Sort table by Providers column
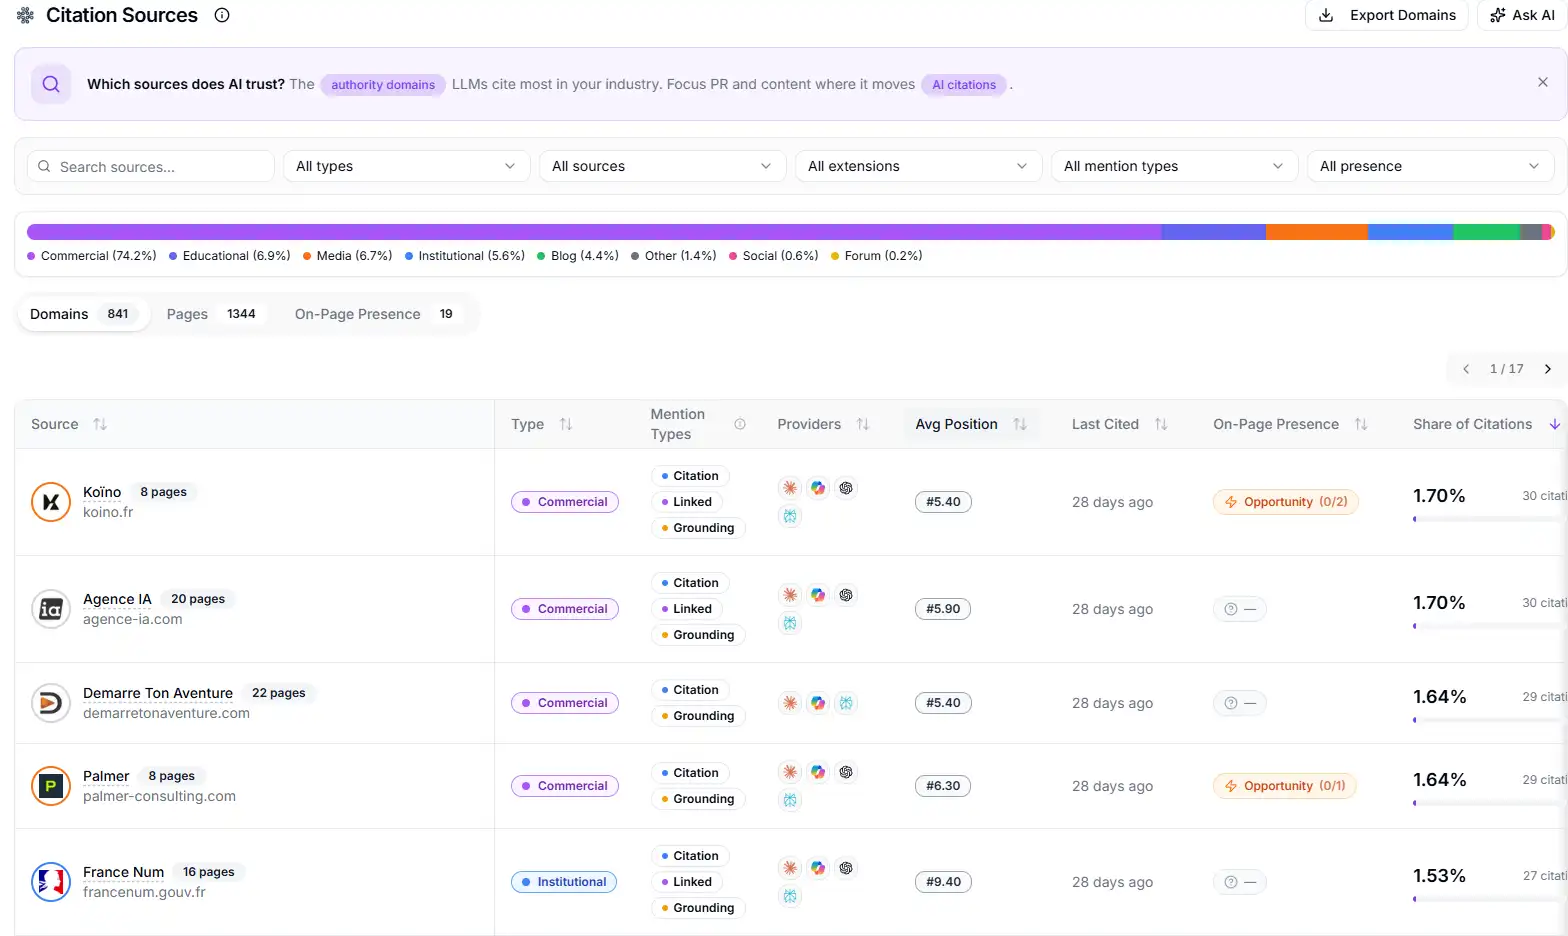The height and width of the screenshot is (936, 1568). pyautogui.click(x=863, y=424)
